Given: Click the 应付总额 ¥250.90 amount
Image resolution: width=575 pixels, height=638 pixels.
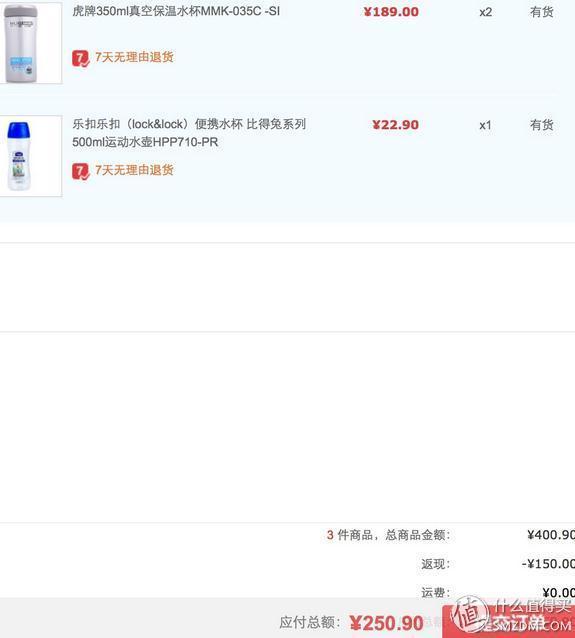Looking at the screenshot, I should click(387, 623).
